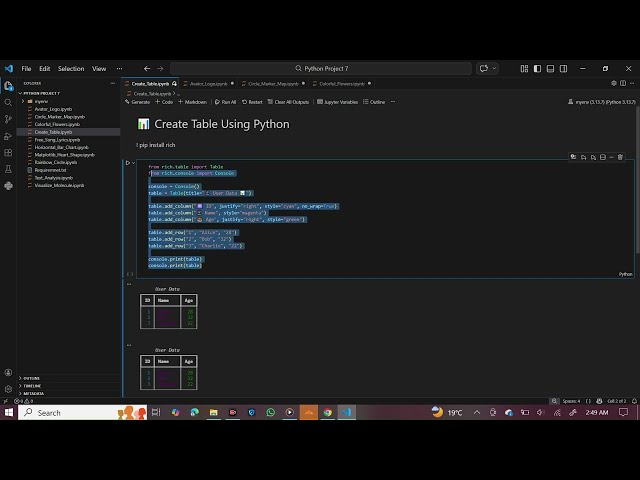Open Windows Start menu
This screenshot has width=640, height=480.
[x=9, y=413]
